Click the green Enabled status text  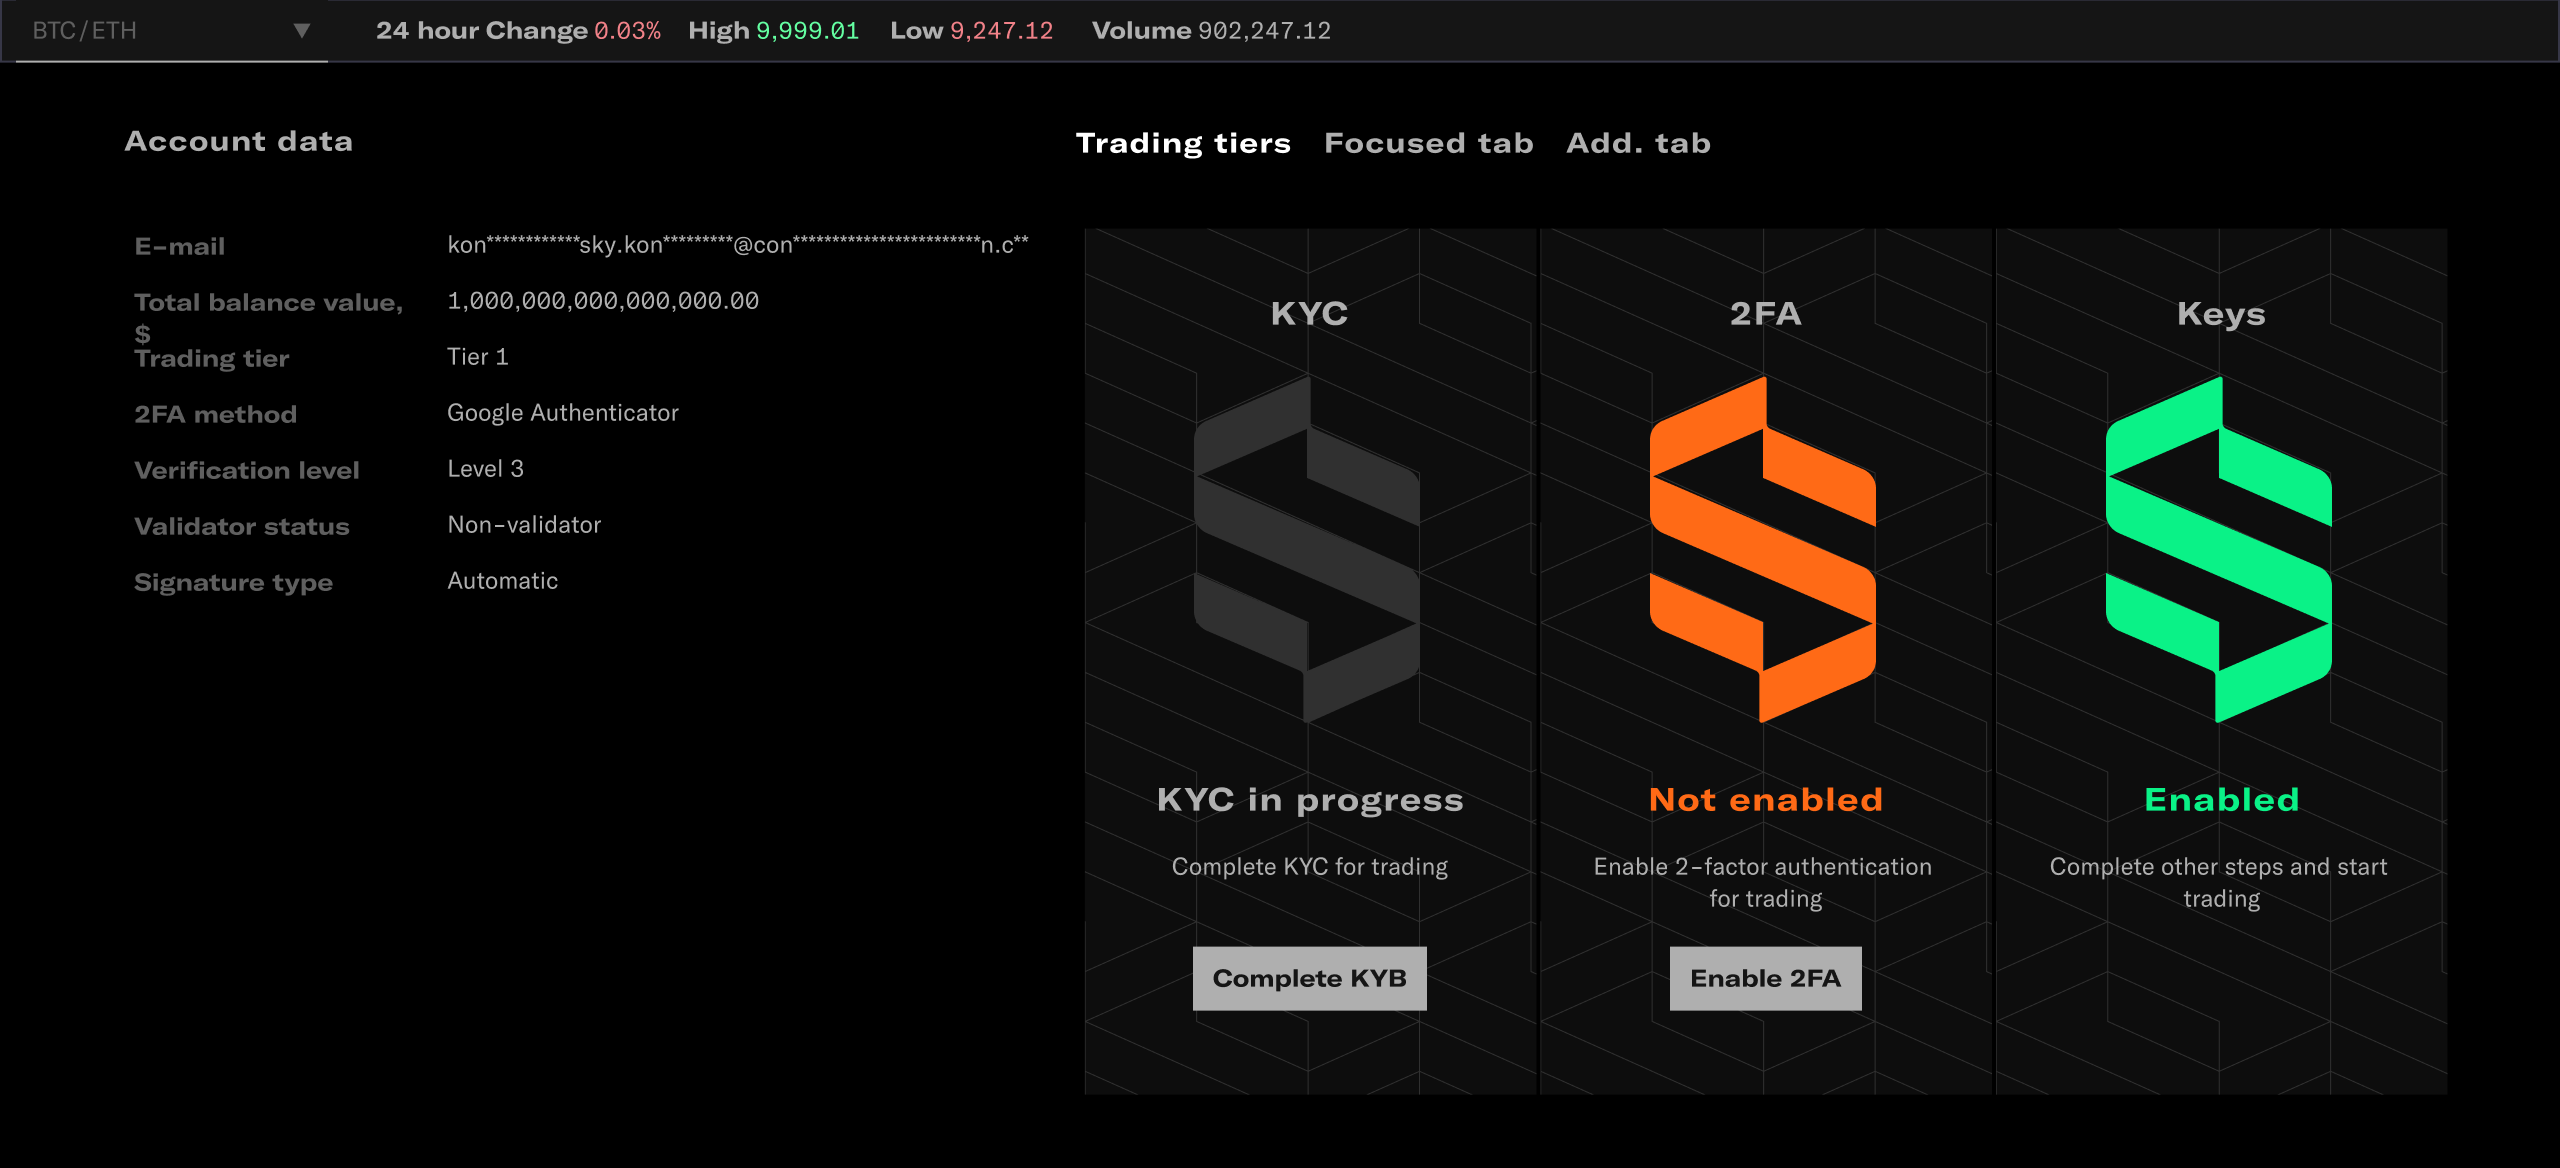[x=2221, y=800]
